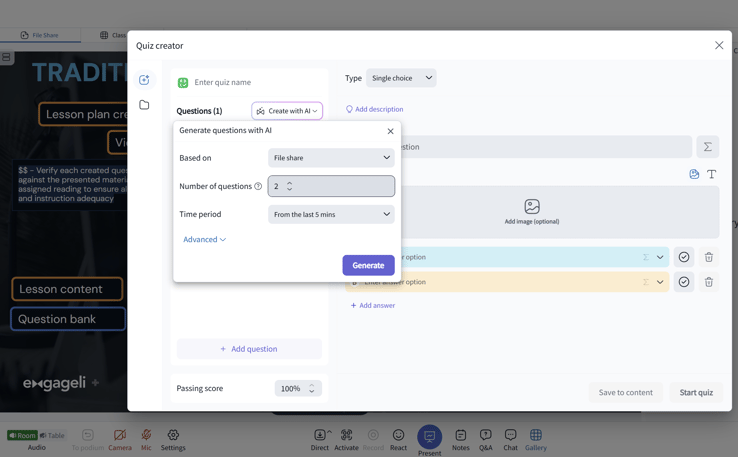Click the green quiz avatar icon
The width and height of the screenshot is (738, 457).
coord(183,83)
